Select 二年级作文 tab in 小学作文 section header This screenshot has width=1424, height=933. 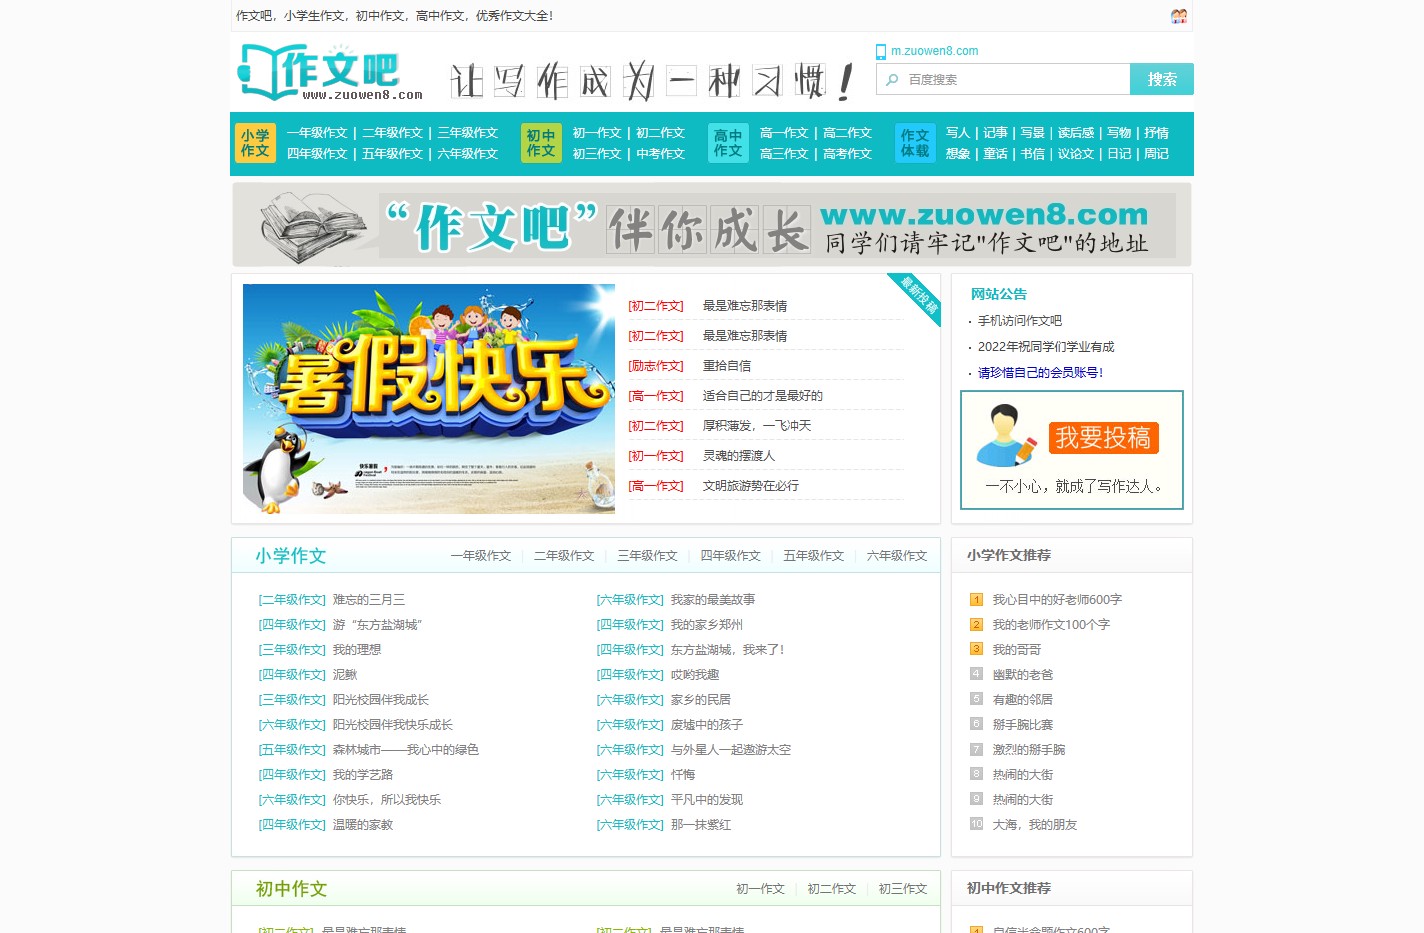pos(564,556)
